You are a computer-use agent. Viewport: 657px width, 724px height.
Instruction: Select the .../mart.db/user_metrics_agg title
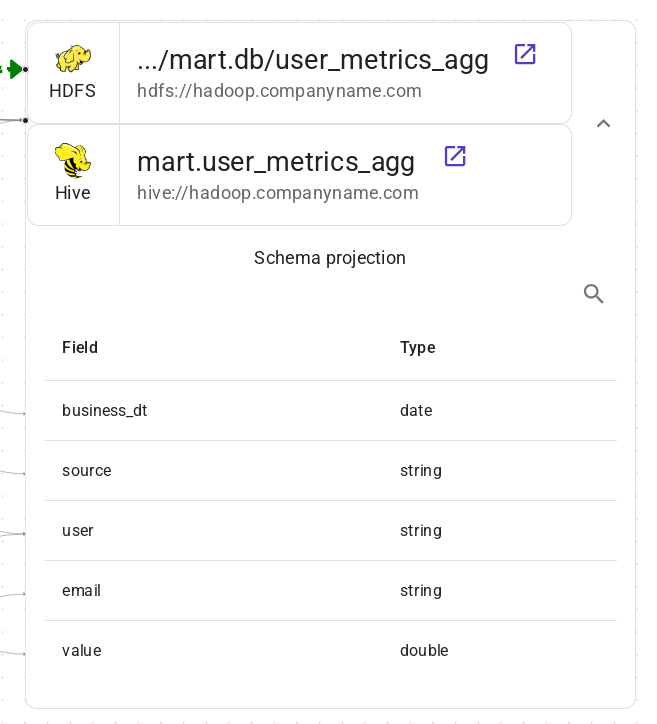coord(313,60)
